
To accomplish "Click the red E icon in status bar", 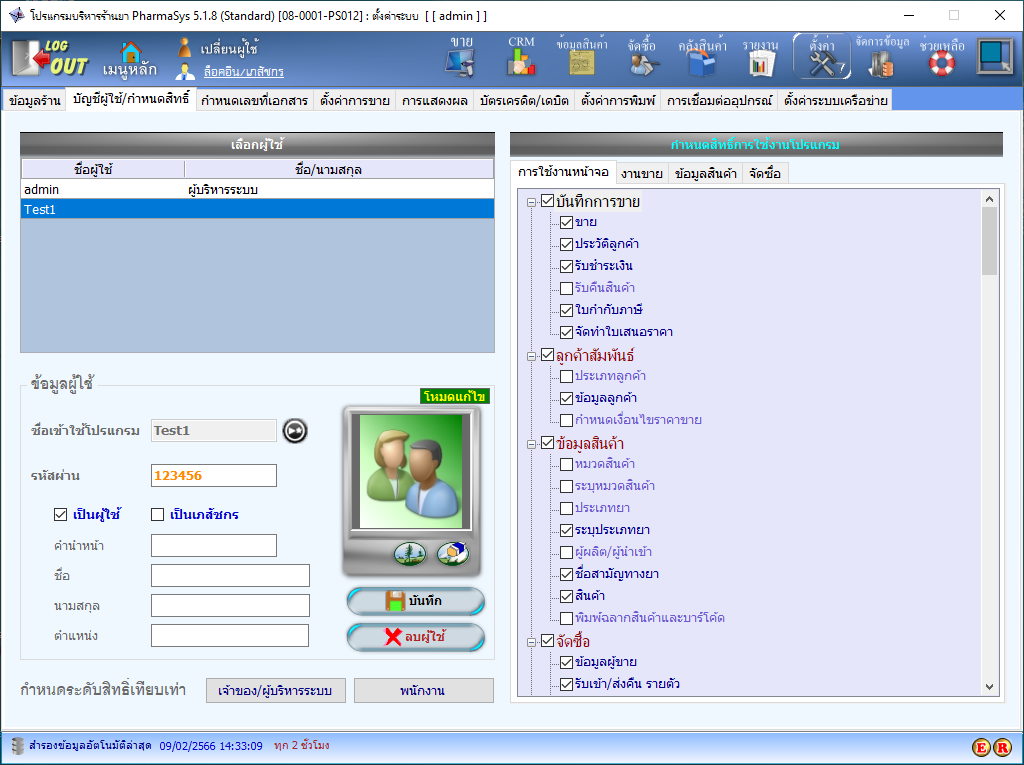I will [x=981, y=747].
